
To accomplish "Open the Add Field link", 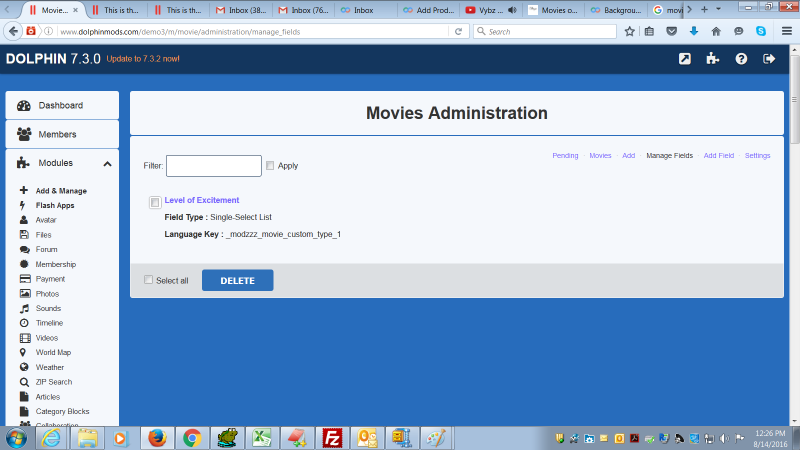I will 718,156.
